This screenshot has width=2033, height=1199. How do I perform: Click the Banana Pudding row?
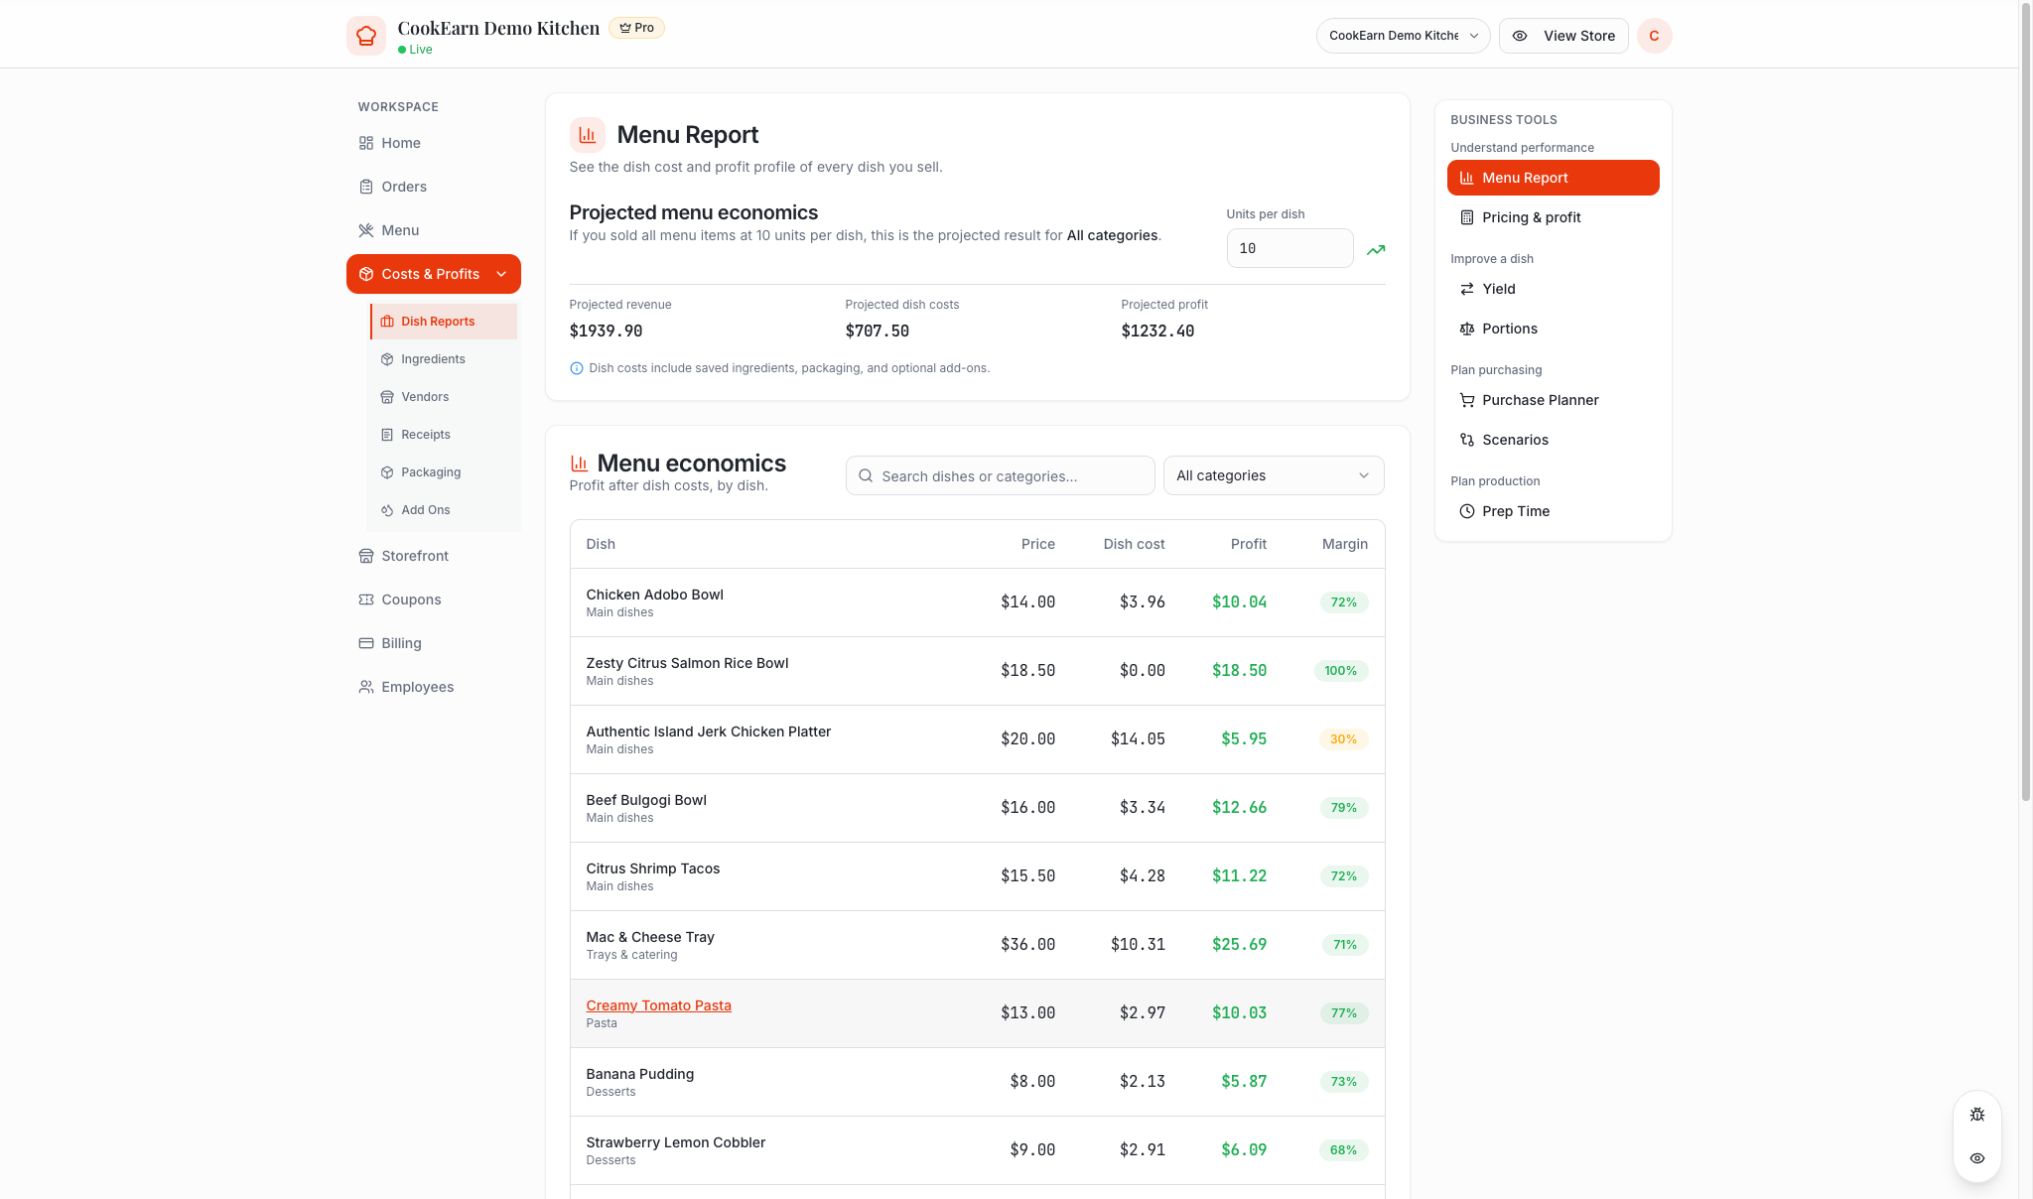[977, 1082]
